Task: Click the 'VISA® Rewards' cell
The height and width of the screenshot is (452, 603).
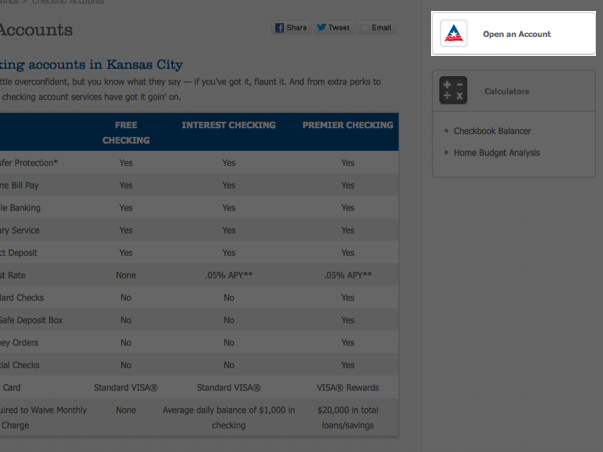Action: [x=348, y=387]
